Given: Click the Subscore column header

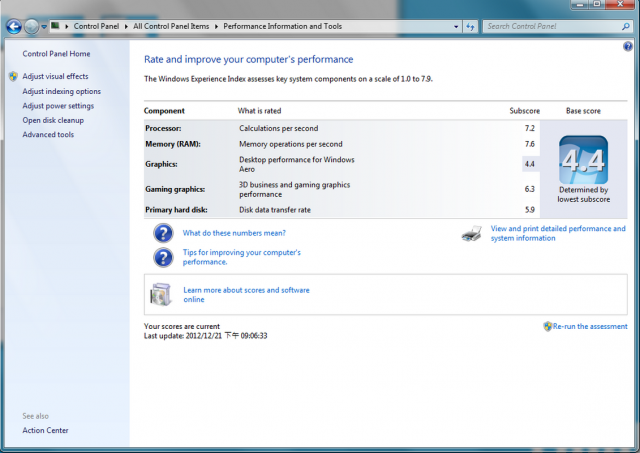Looking at the screenshot, I should pyautogui.click(x=524, y=111).
